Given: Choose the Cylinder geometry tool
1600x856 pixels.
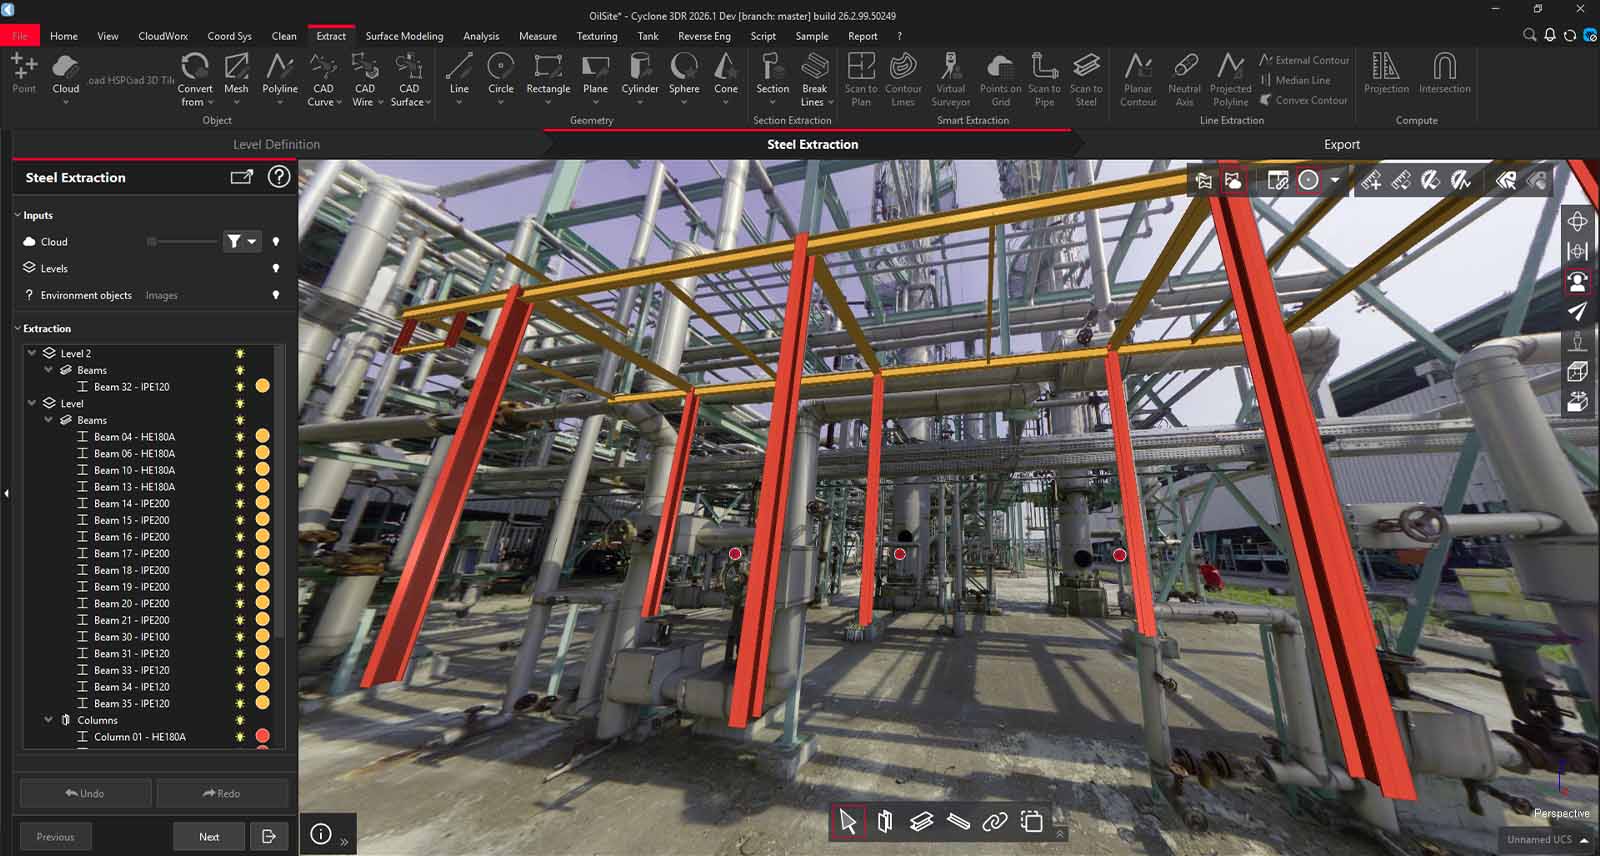Looking at the screenshot, I should pos(640,78).
